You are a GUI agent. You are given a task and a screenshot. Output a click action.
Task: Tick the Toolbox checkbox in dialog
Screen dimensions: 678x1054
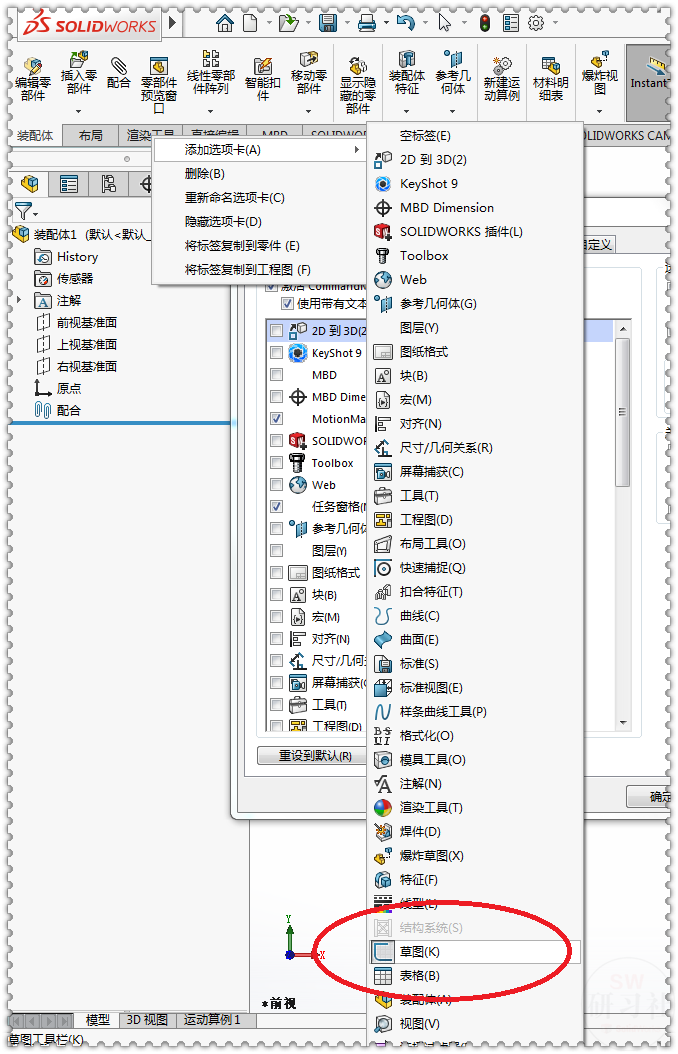tap(276, 462)
